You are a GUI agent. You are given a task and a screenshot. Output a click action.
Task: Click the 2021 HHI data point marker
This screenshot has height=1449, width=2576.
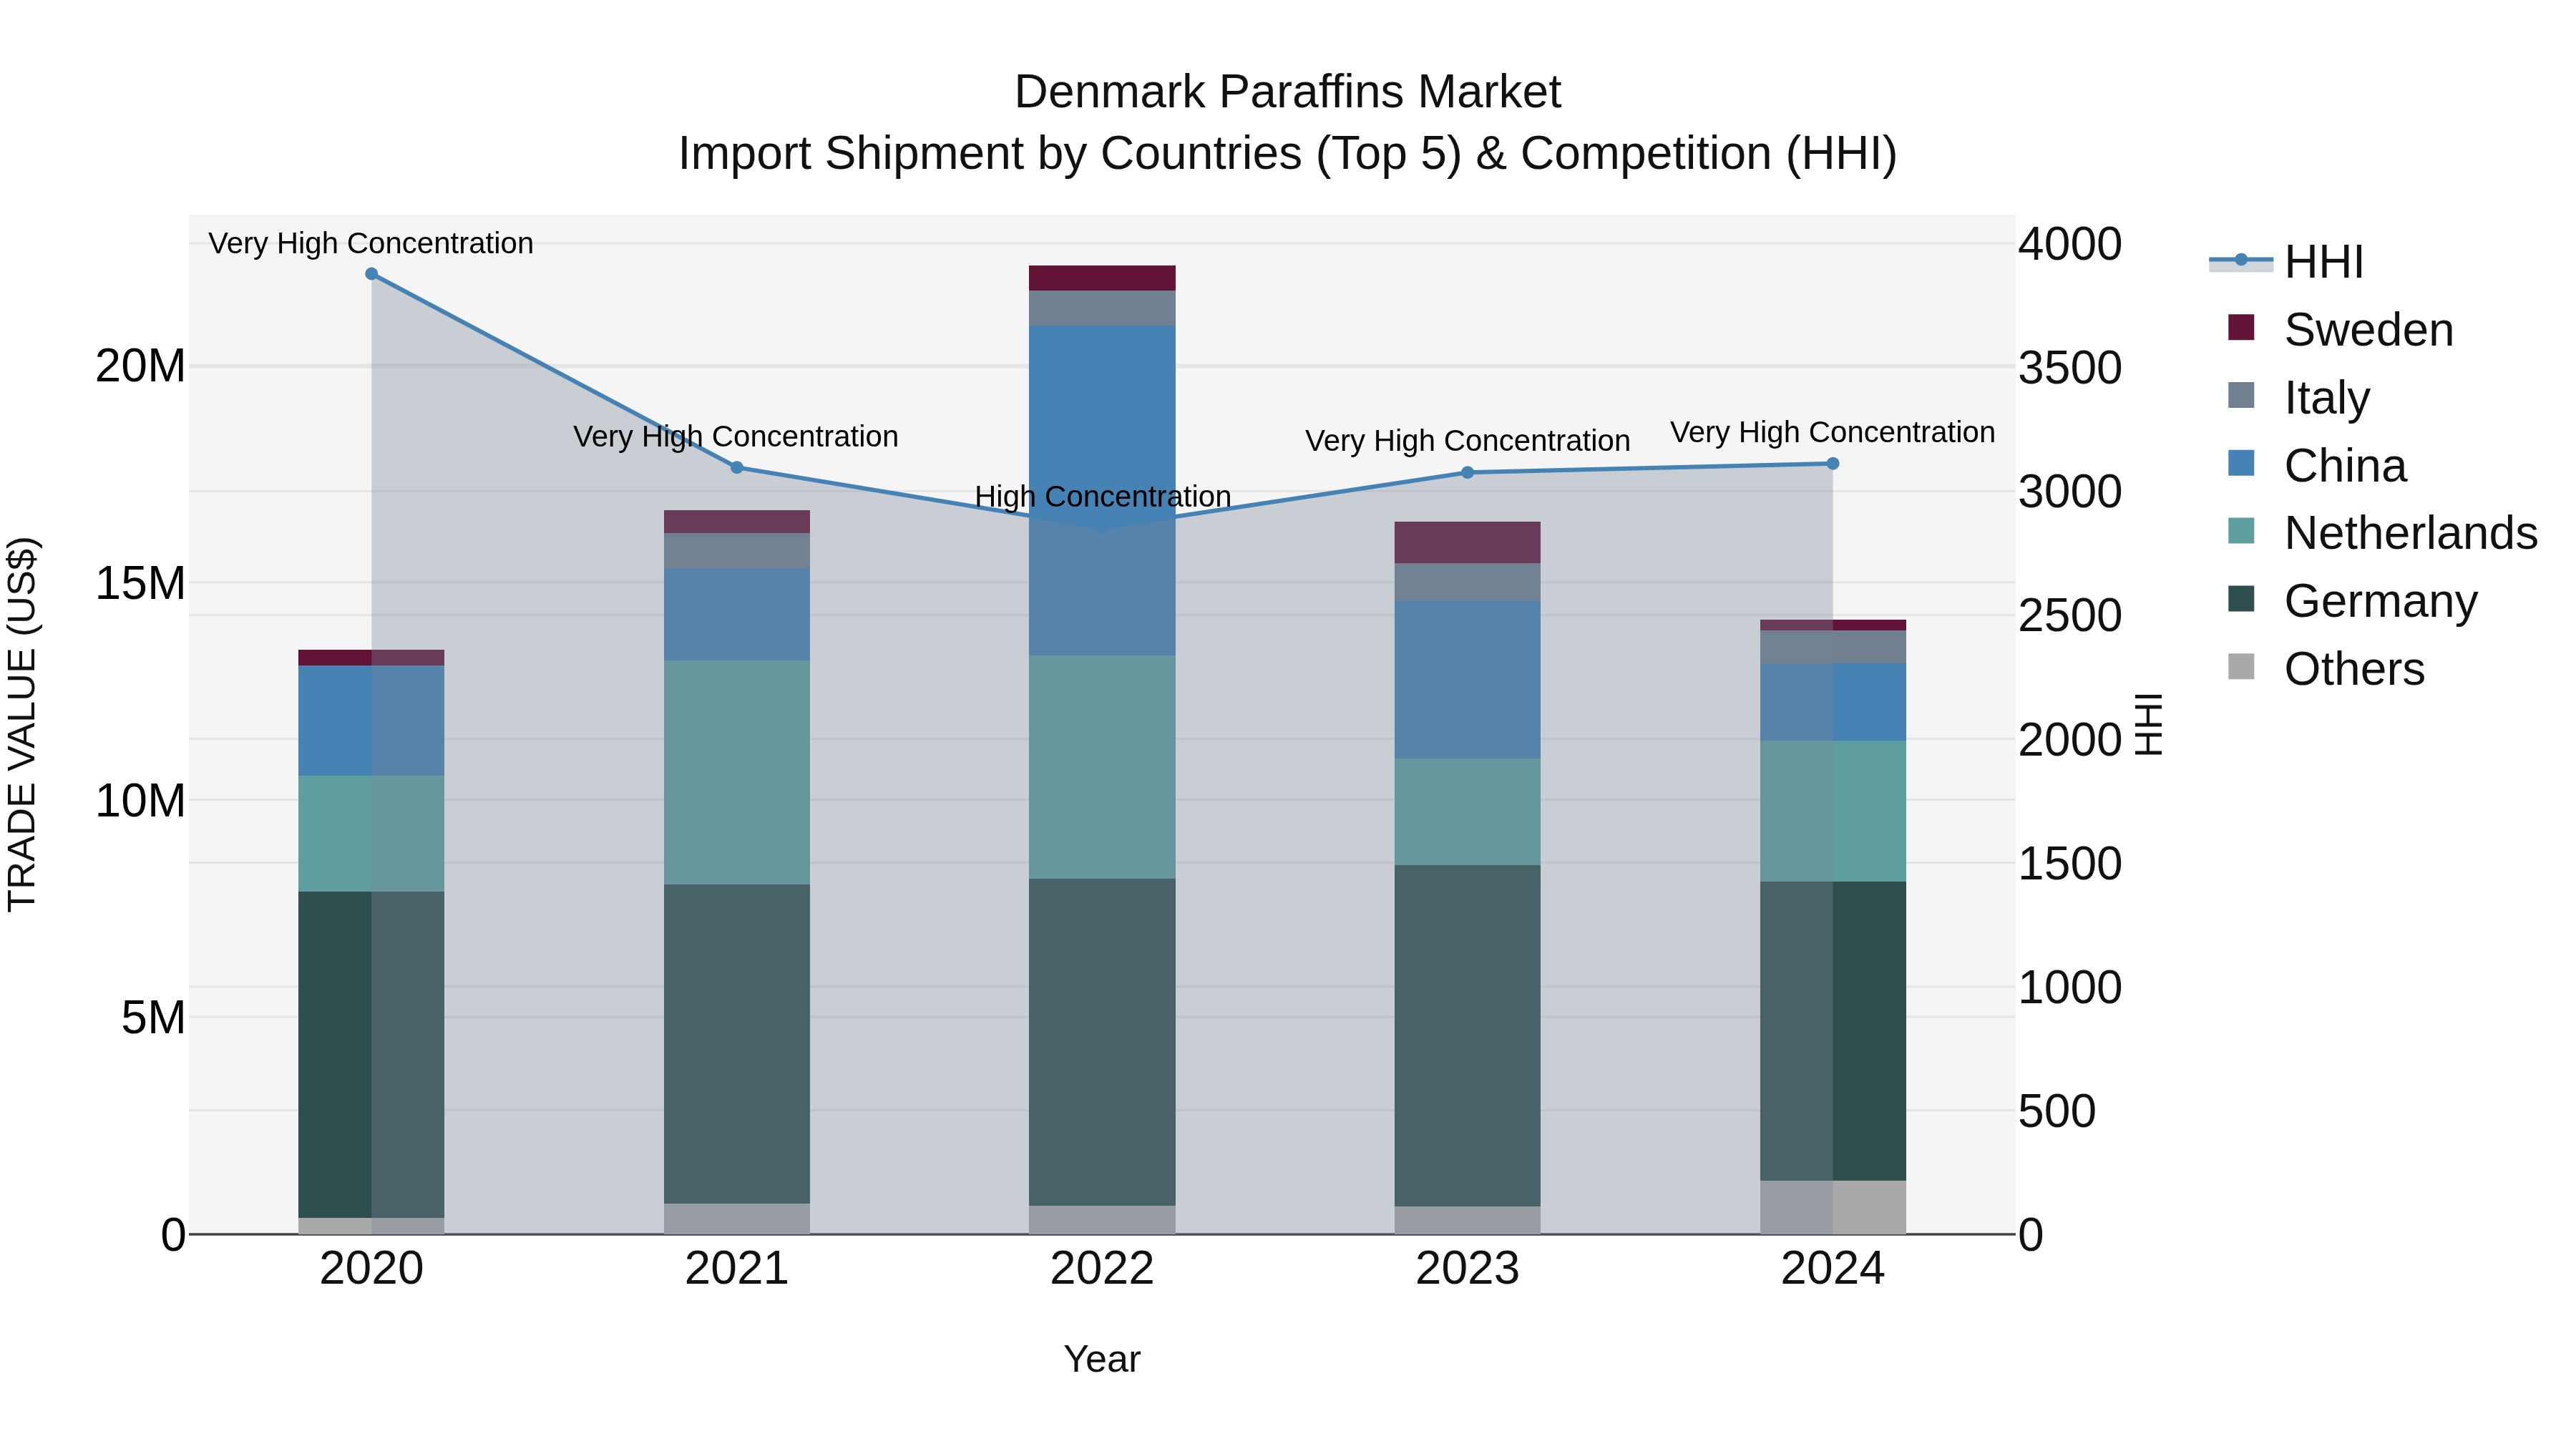click(x=737, y=467)
